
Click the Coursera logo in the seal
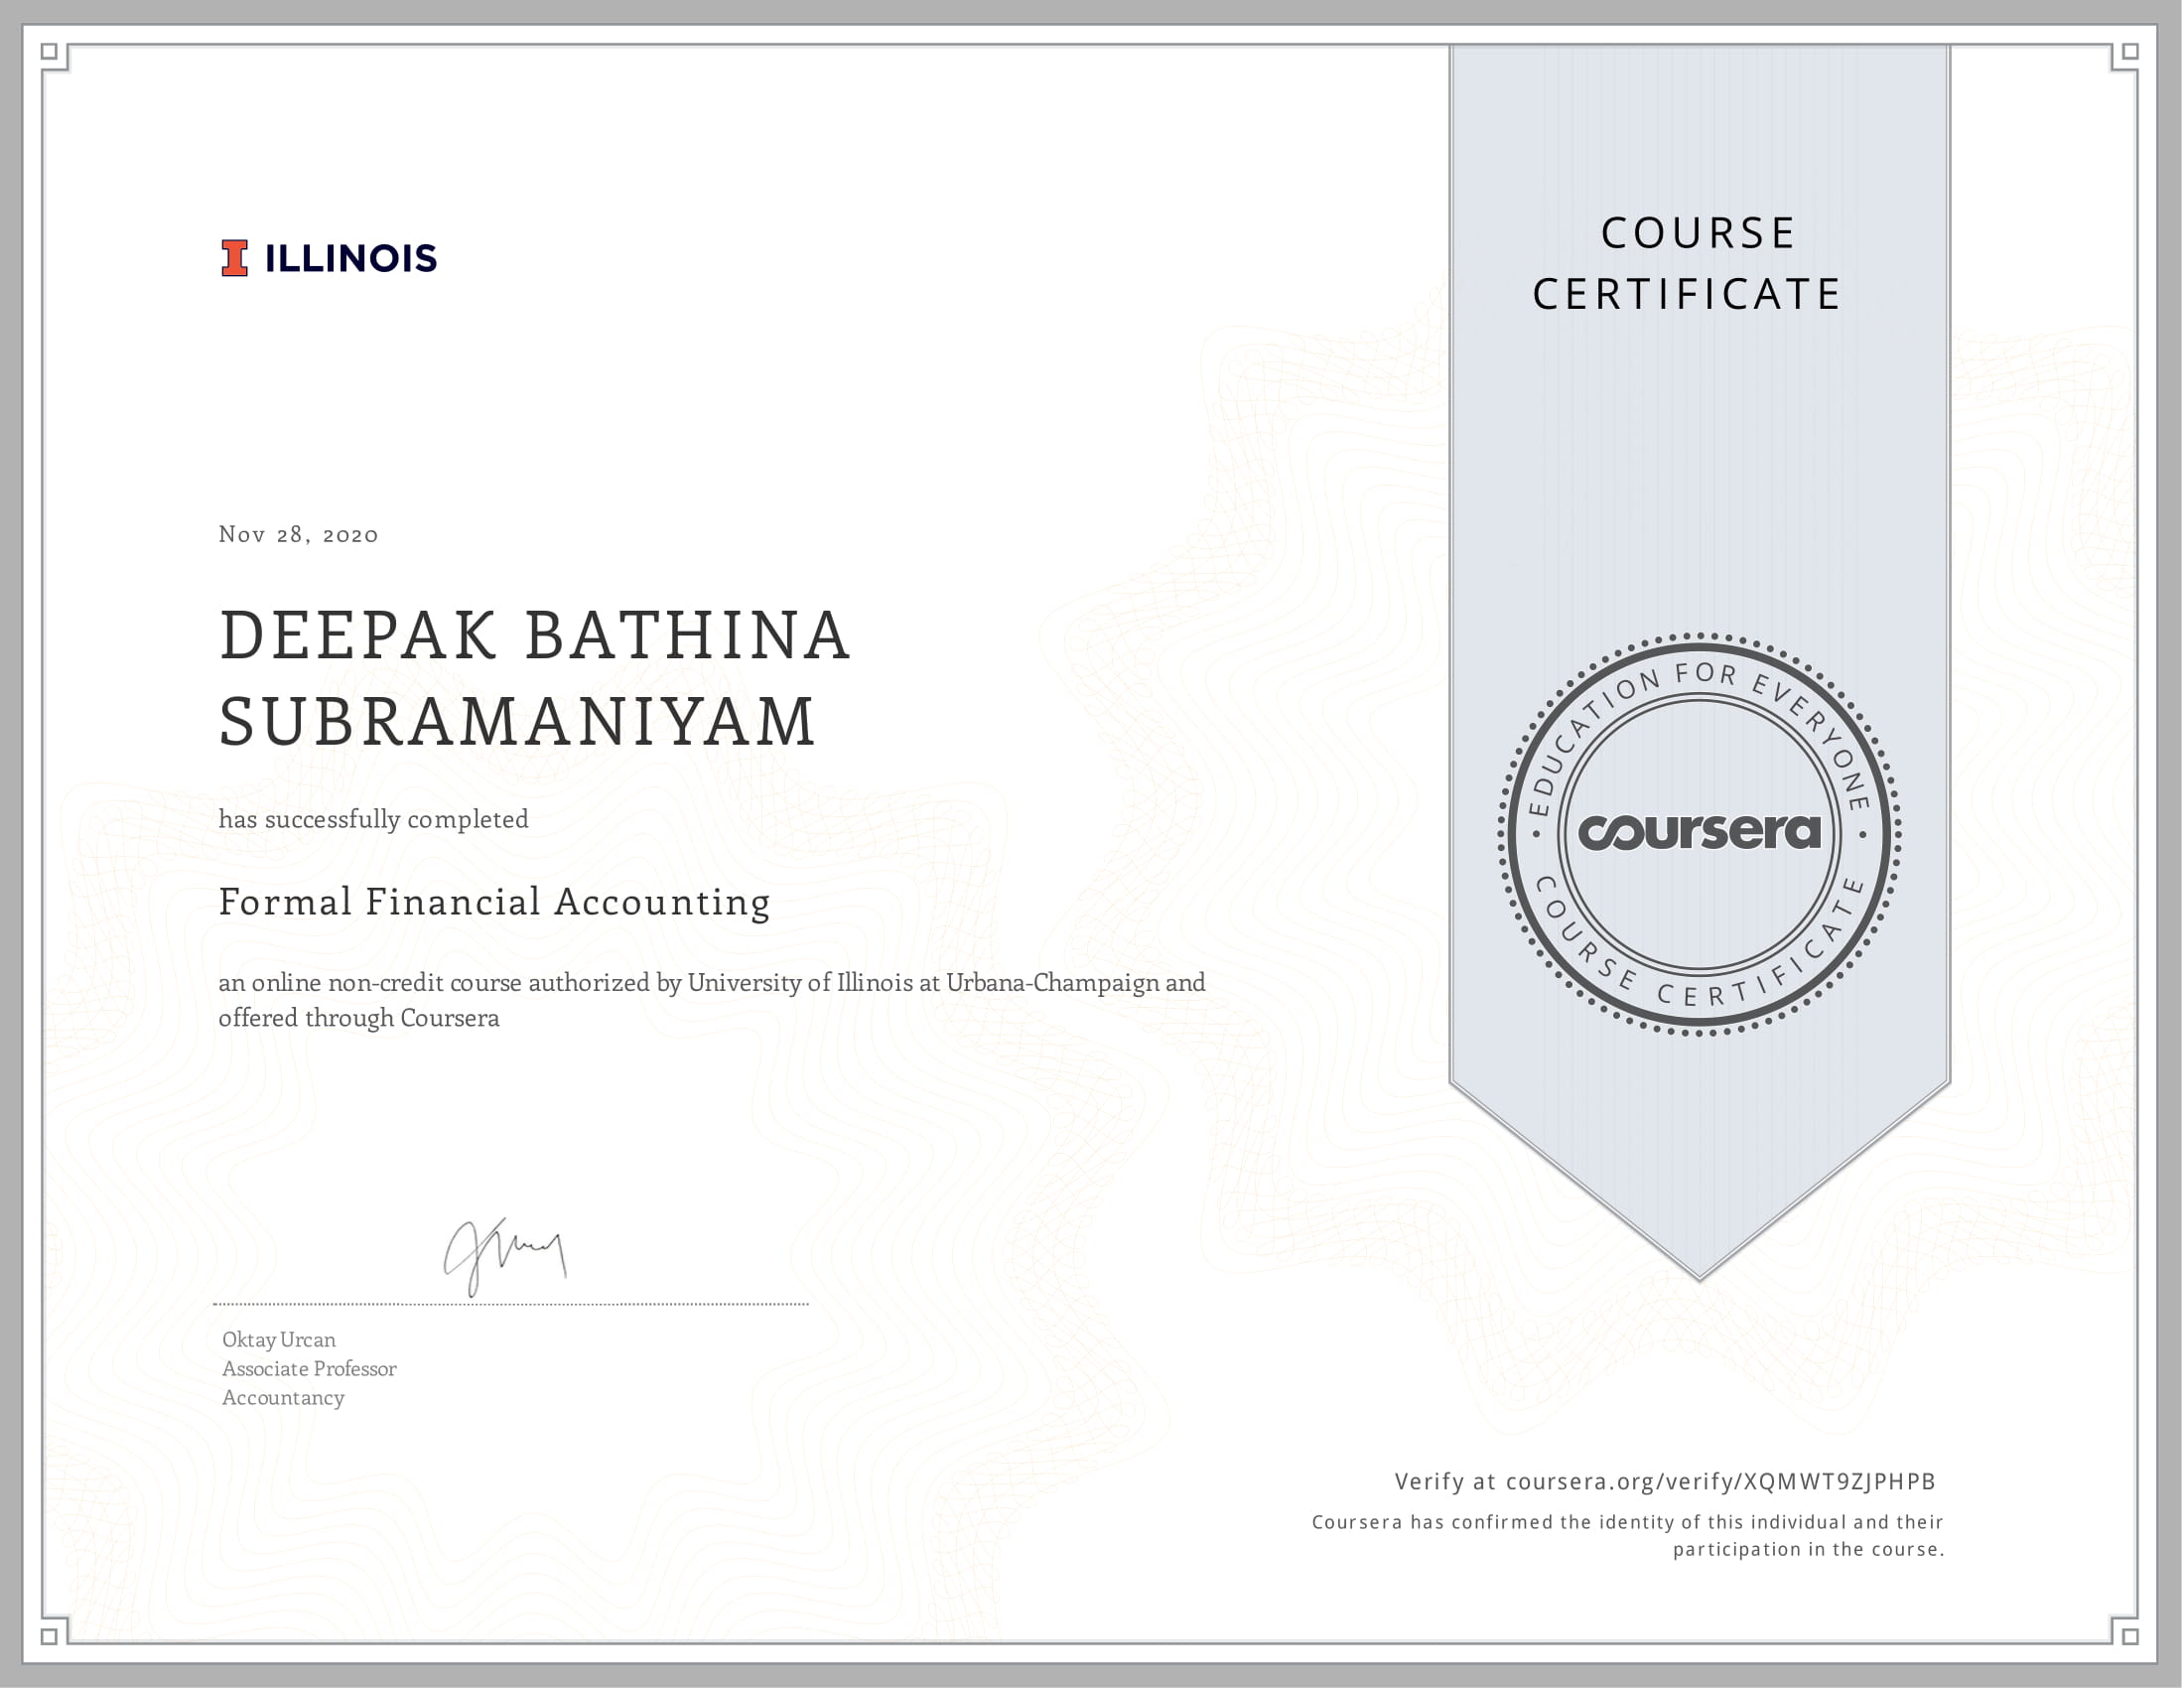coord(1699,832)
